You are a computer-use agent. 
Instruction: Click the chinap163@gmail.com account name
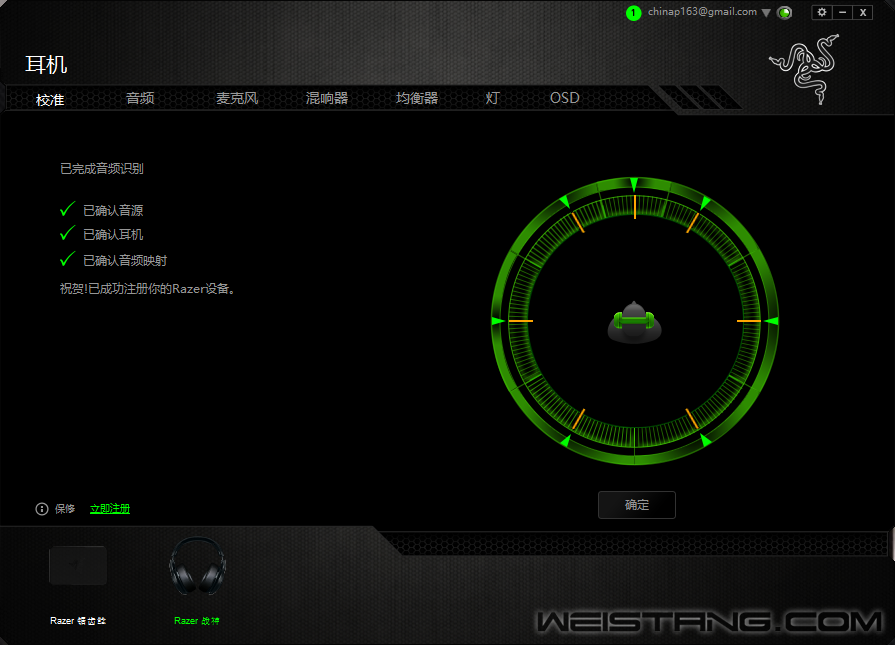[702, 12]
